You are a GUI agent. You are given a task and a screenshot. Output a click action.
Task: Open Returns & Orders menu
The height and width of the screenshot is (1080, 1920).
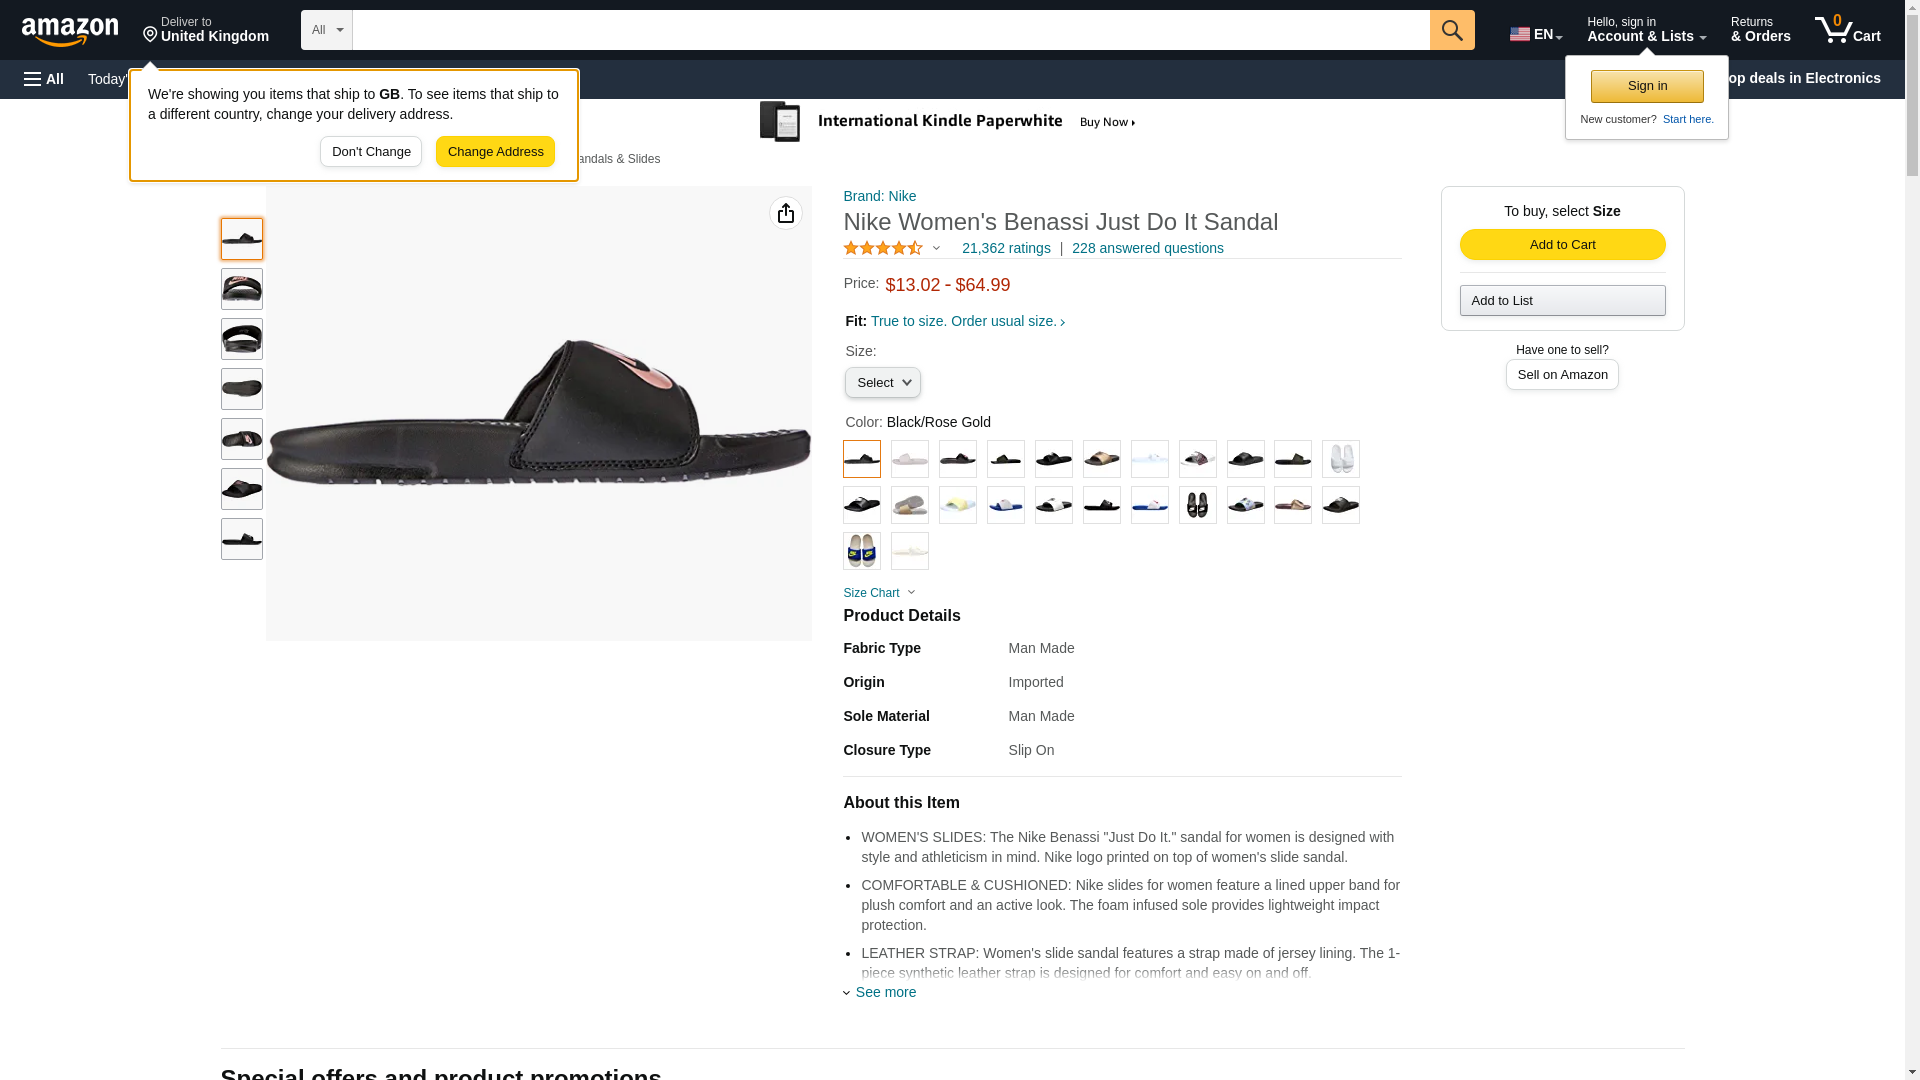point(1760,30)
